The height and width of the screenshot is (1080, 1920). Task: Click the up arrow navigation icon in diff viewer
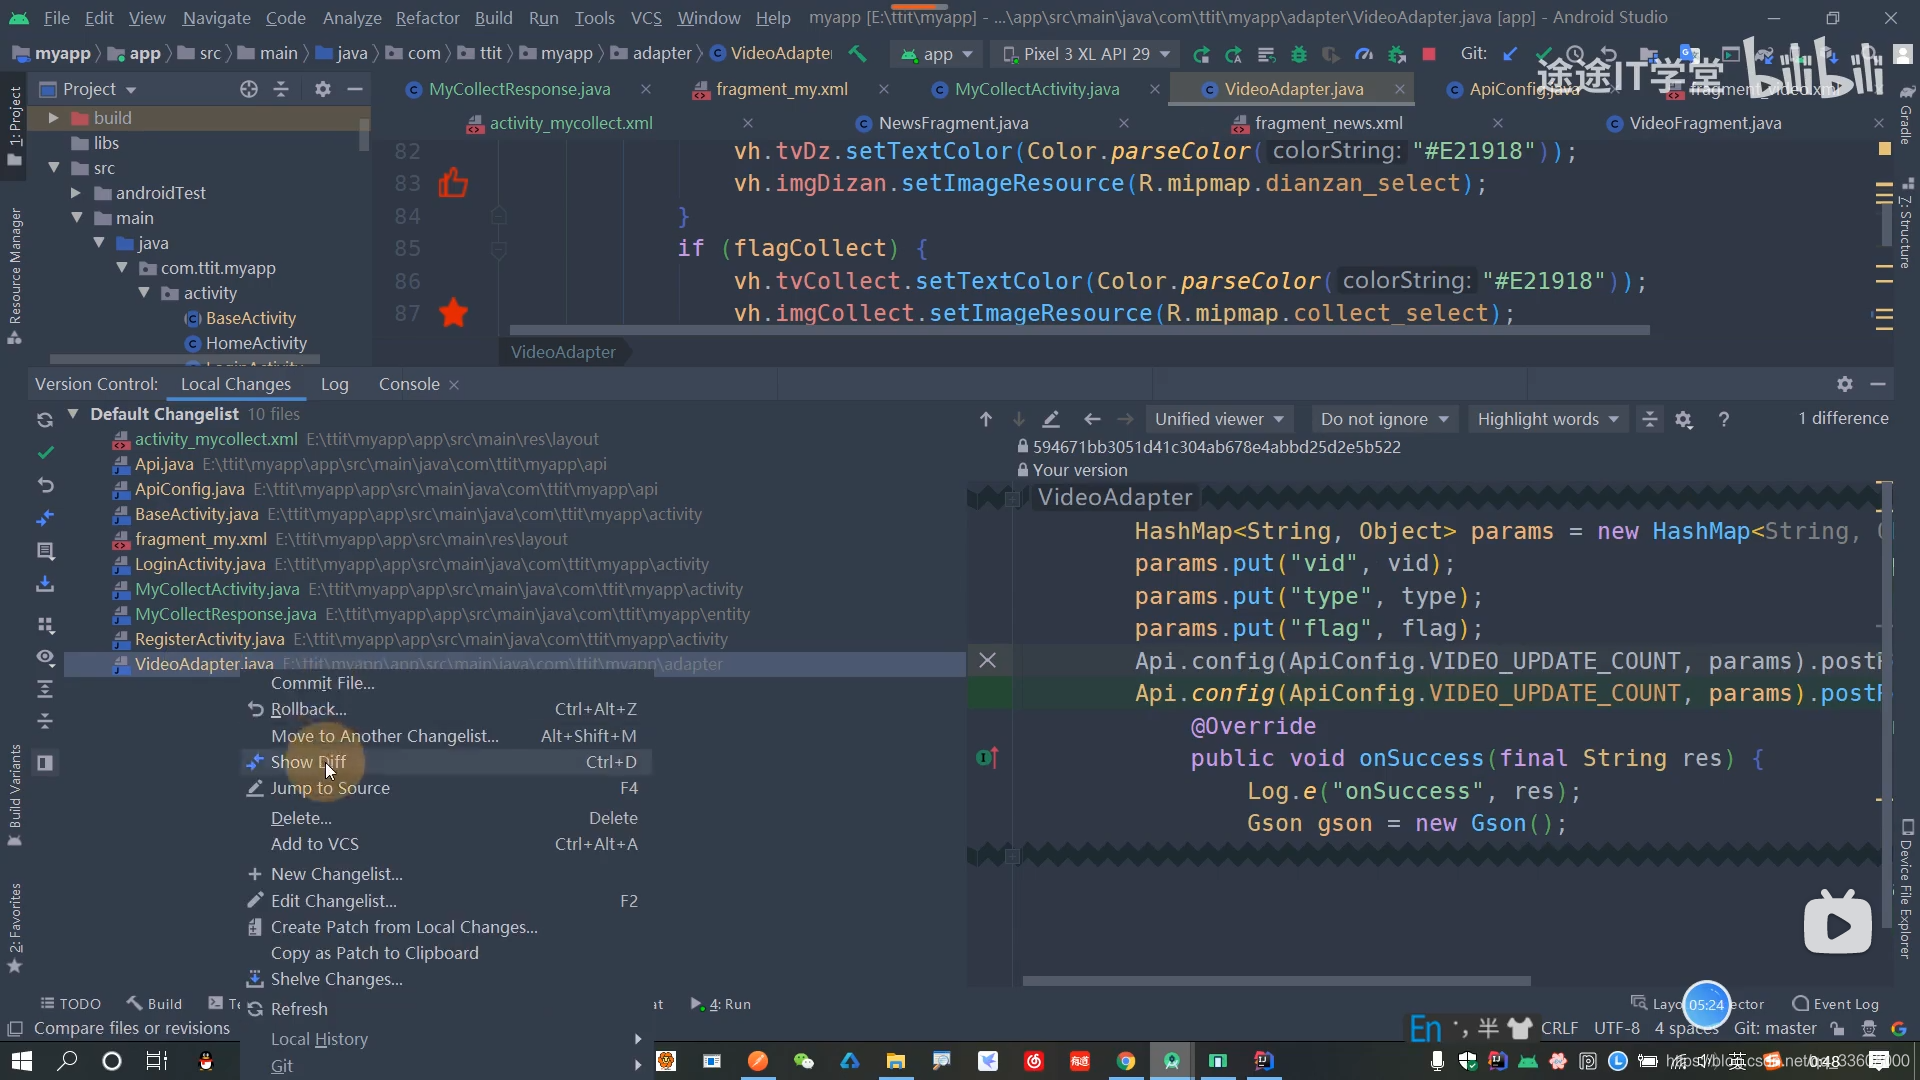point(984,419)
